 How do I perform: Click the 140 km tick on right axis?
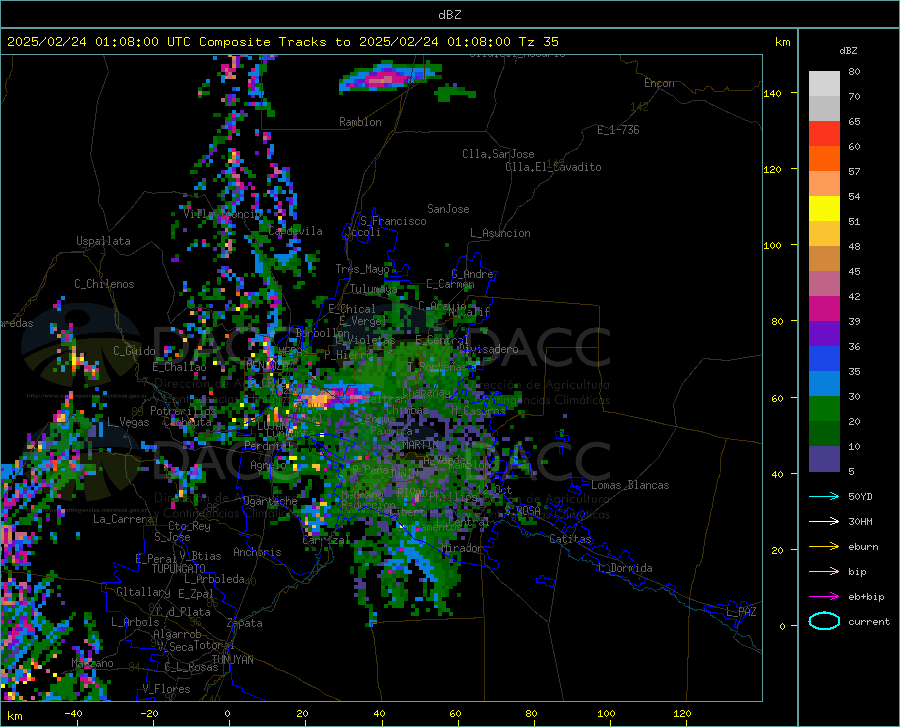pyautogui.click(x=772, y=93)
